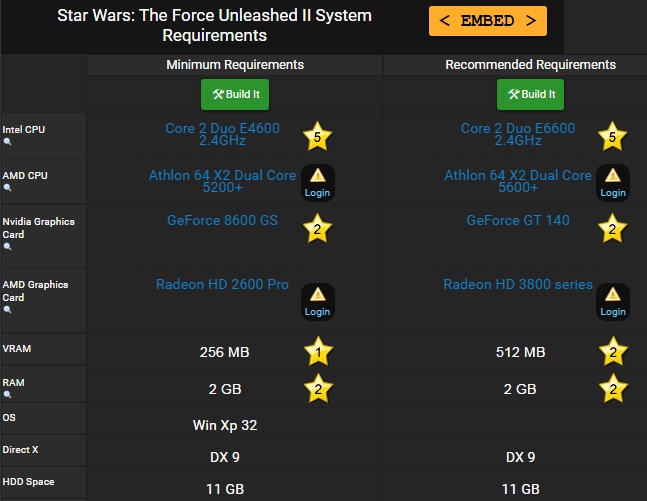The width and height of the screenshot is (647, 501).
Task: Click magnifier icon under Intel CPU
Action: pyautogui.click(x=8, y=142)
